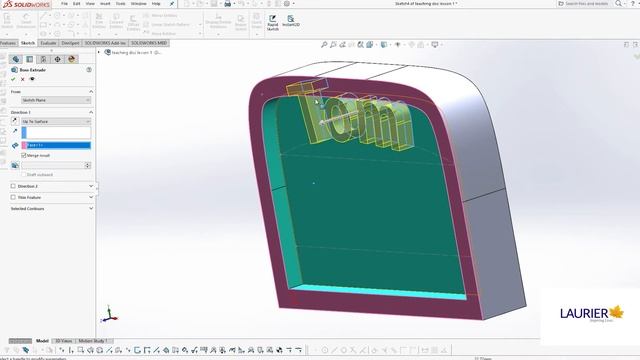Screen dimensions: 640x360
Task: Click the Direction of Extrusion selection box
Action: tap(56, 132)
